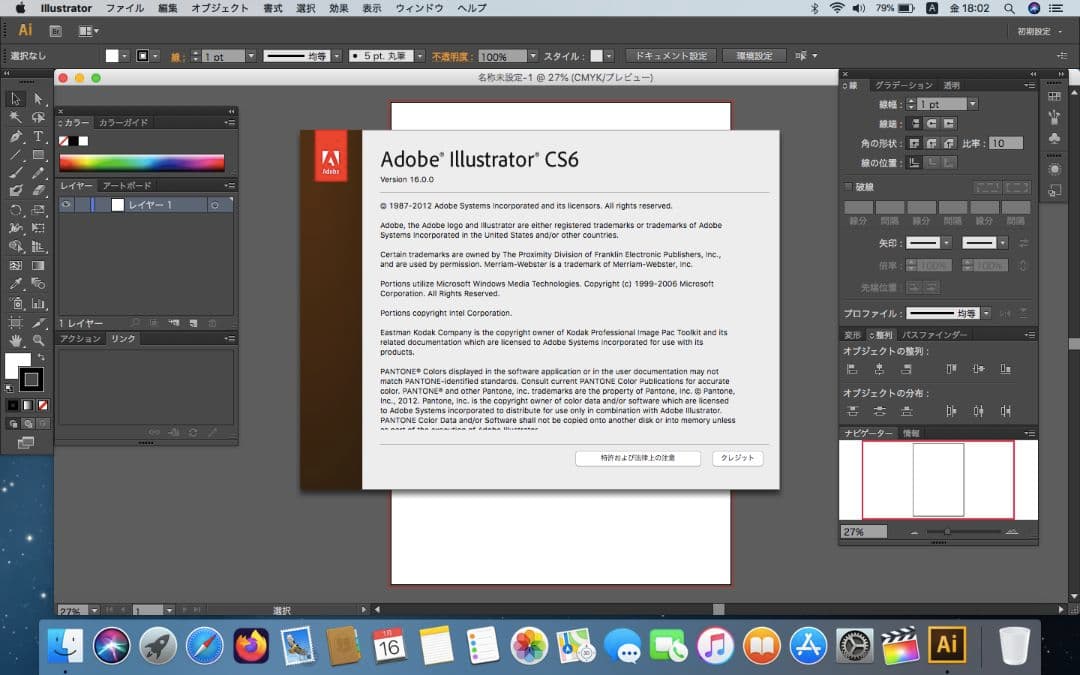Open the 効果 menu
This screenshot has width=1080, height=675.
pos(339,8)
